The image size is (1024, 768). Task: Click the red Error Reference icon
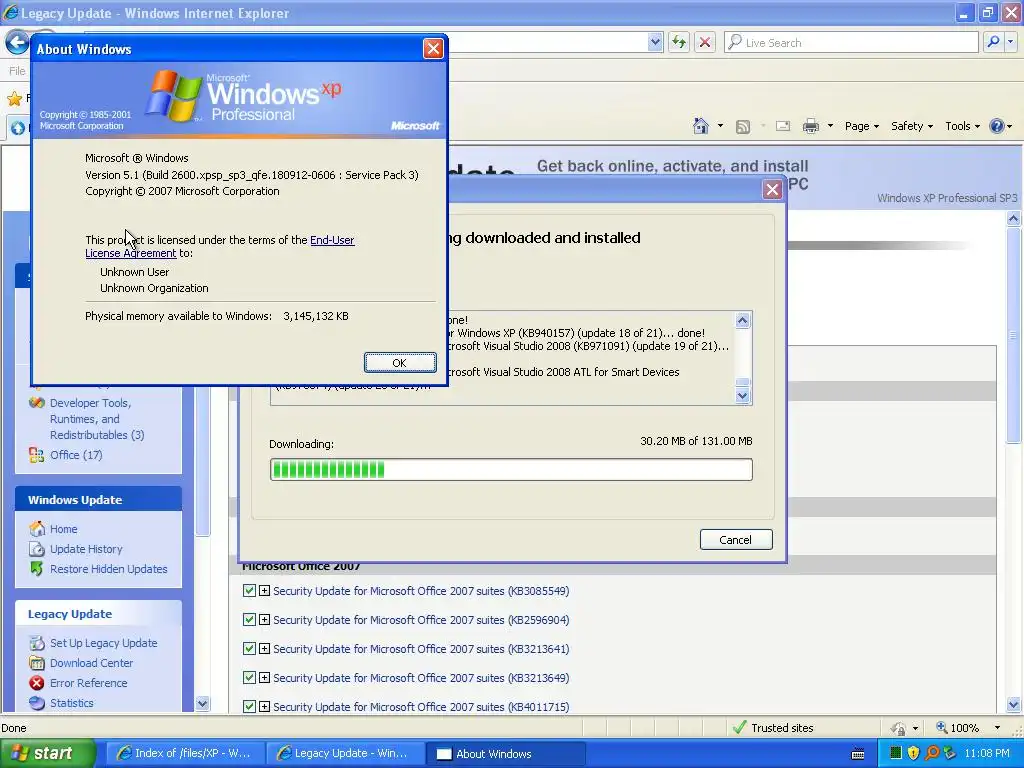[x=37, y=683]
